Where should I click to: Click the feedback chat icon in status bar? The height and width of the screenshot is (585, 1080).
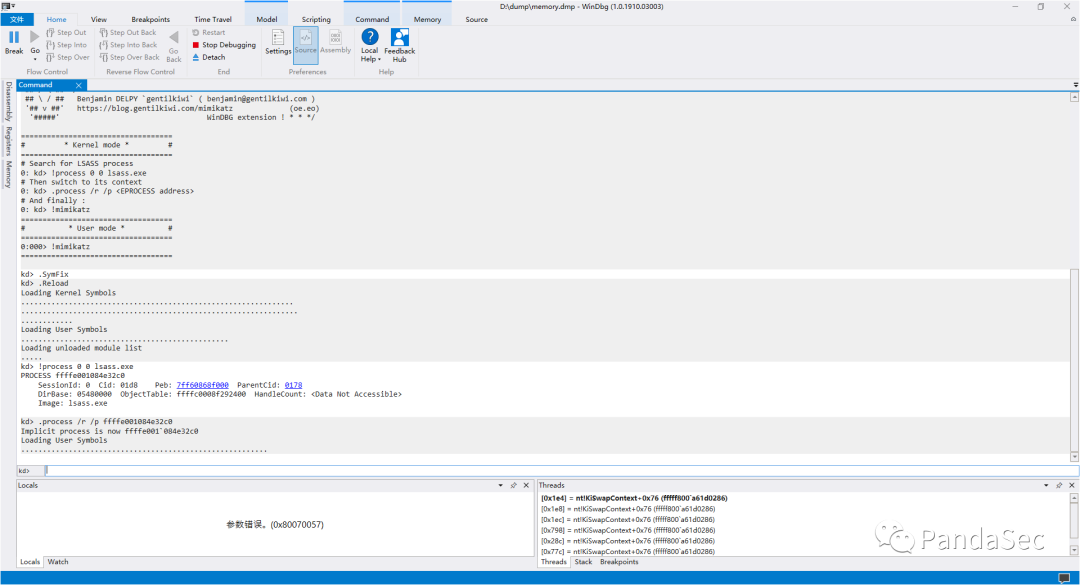[1064, 577]
